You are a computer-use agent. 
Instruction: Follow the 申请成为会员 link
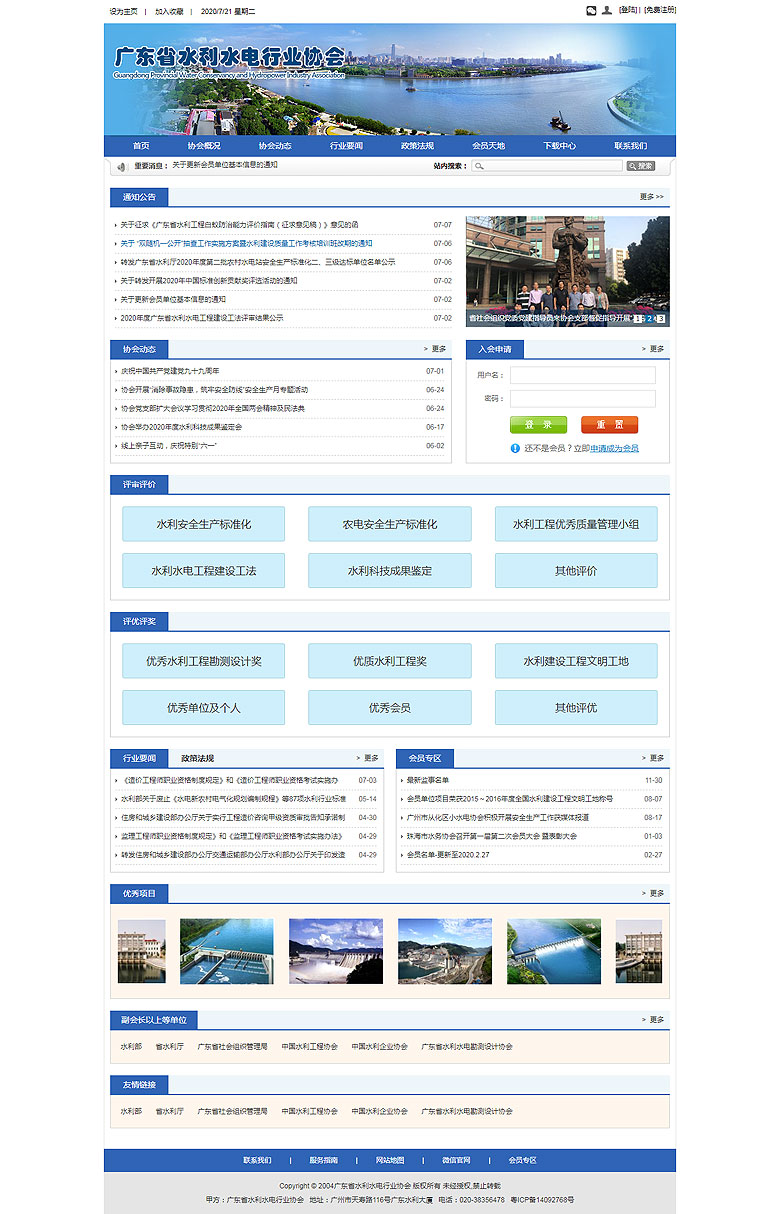point(614,448)
